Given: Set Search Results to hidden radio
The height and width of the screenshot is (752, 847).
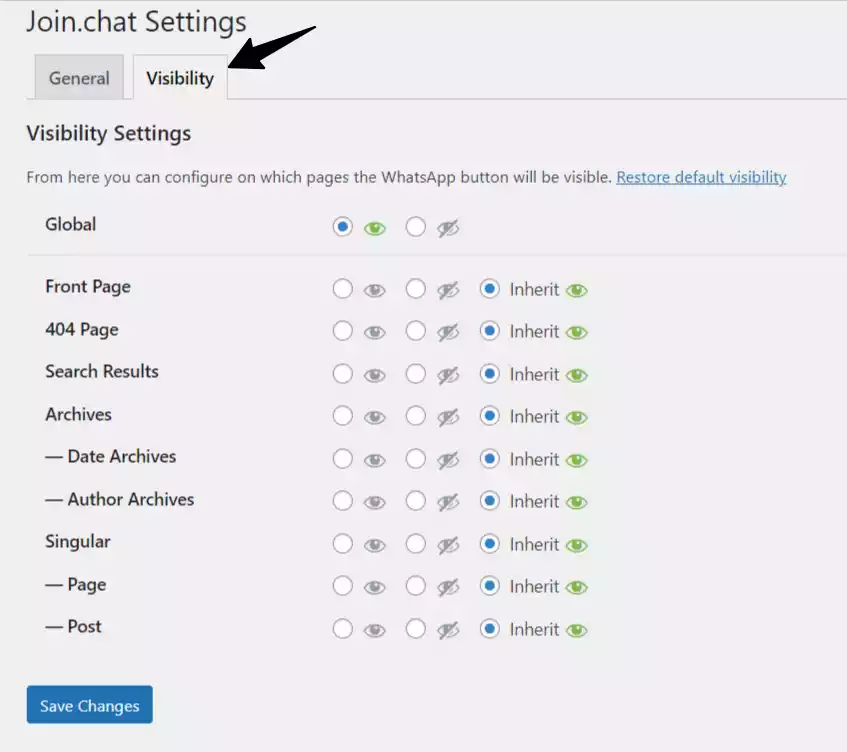Looking at the screenshot, I should [x=415, y=373].
